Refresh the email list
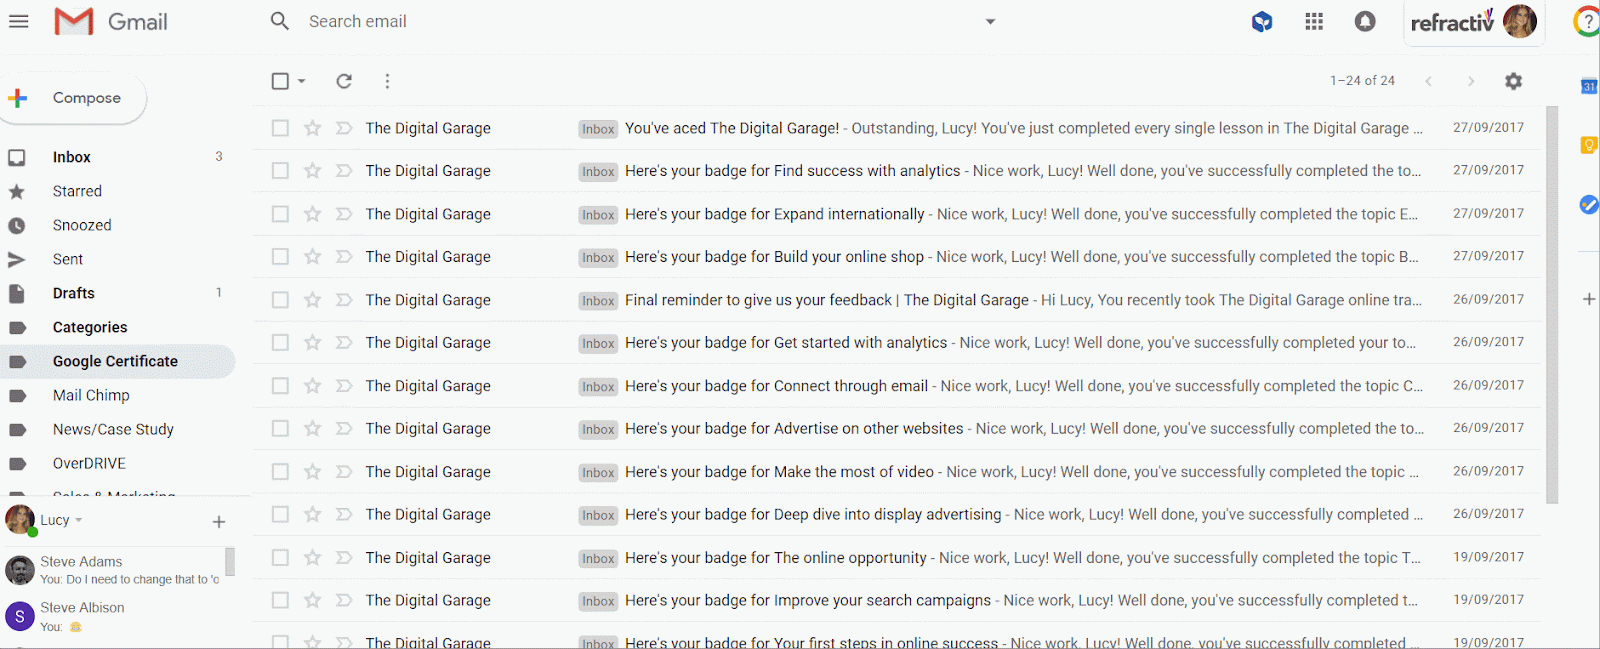Screen dimensions: 1600x649 [344, 81]
